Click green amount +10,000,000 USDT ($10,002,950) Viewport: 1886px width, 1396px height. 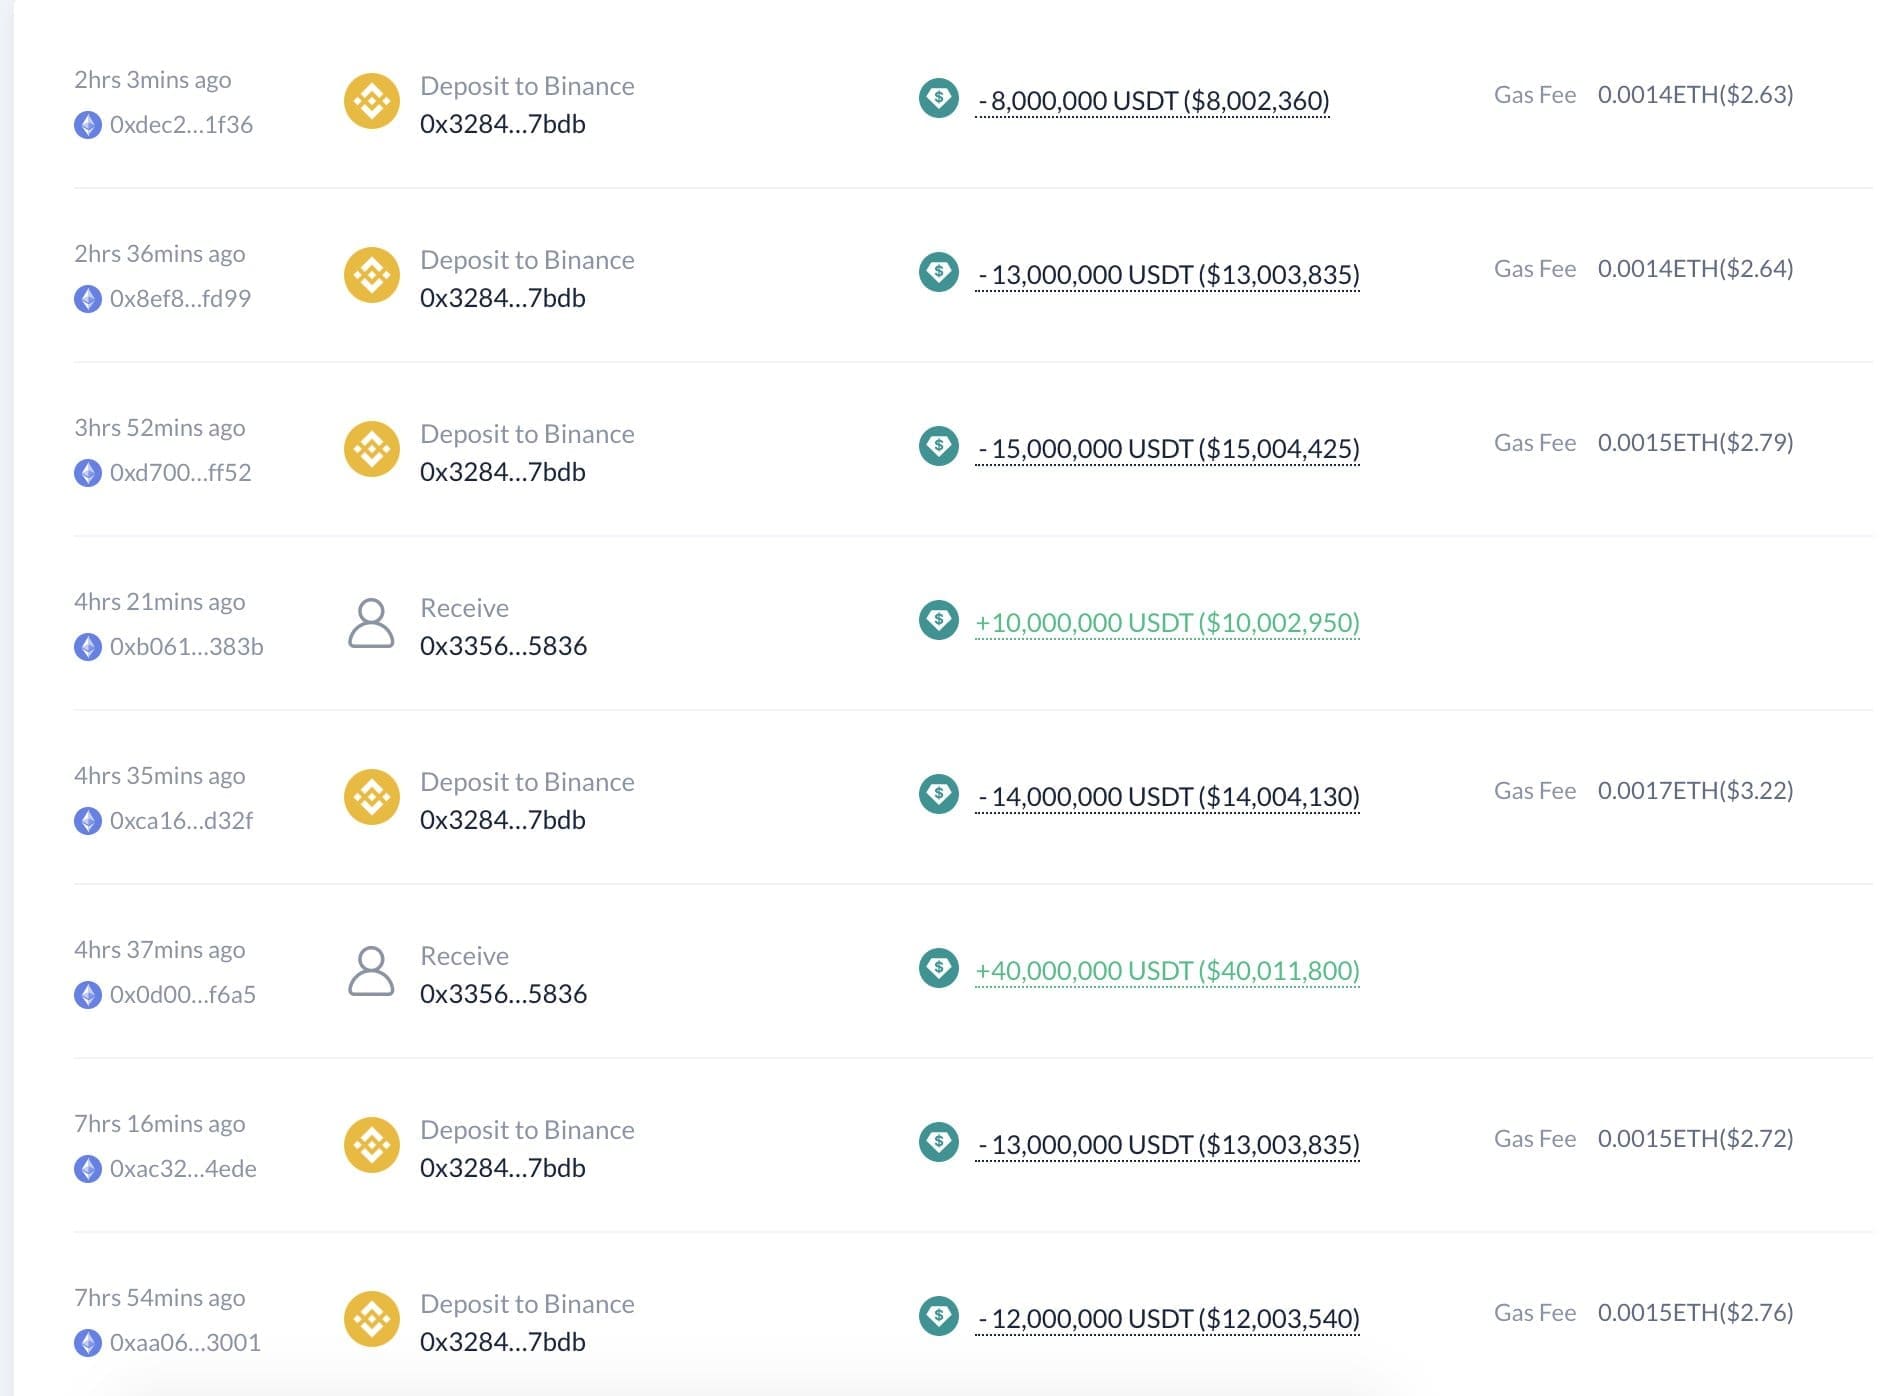pyautogui.click(x=1168, y=623)
